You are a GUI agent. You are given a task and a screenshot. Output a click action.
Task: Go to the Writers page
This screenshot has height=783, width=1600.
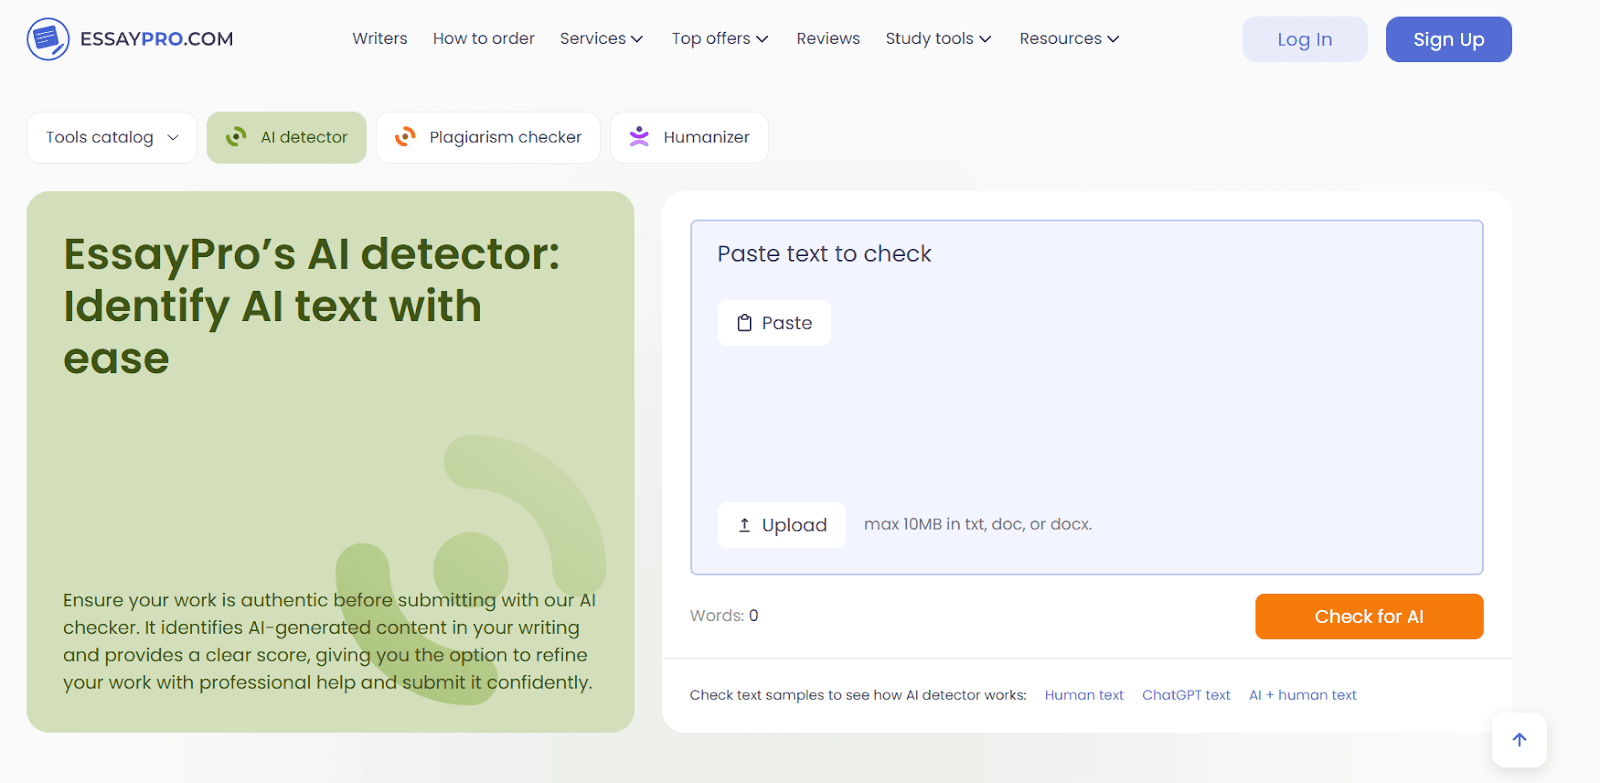380,39
